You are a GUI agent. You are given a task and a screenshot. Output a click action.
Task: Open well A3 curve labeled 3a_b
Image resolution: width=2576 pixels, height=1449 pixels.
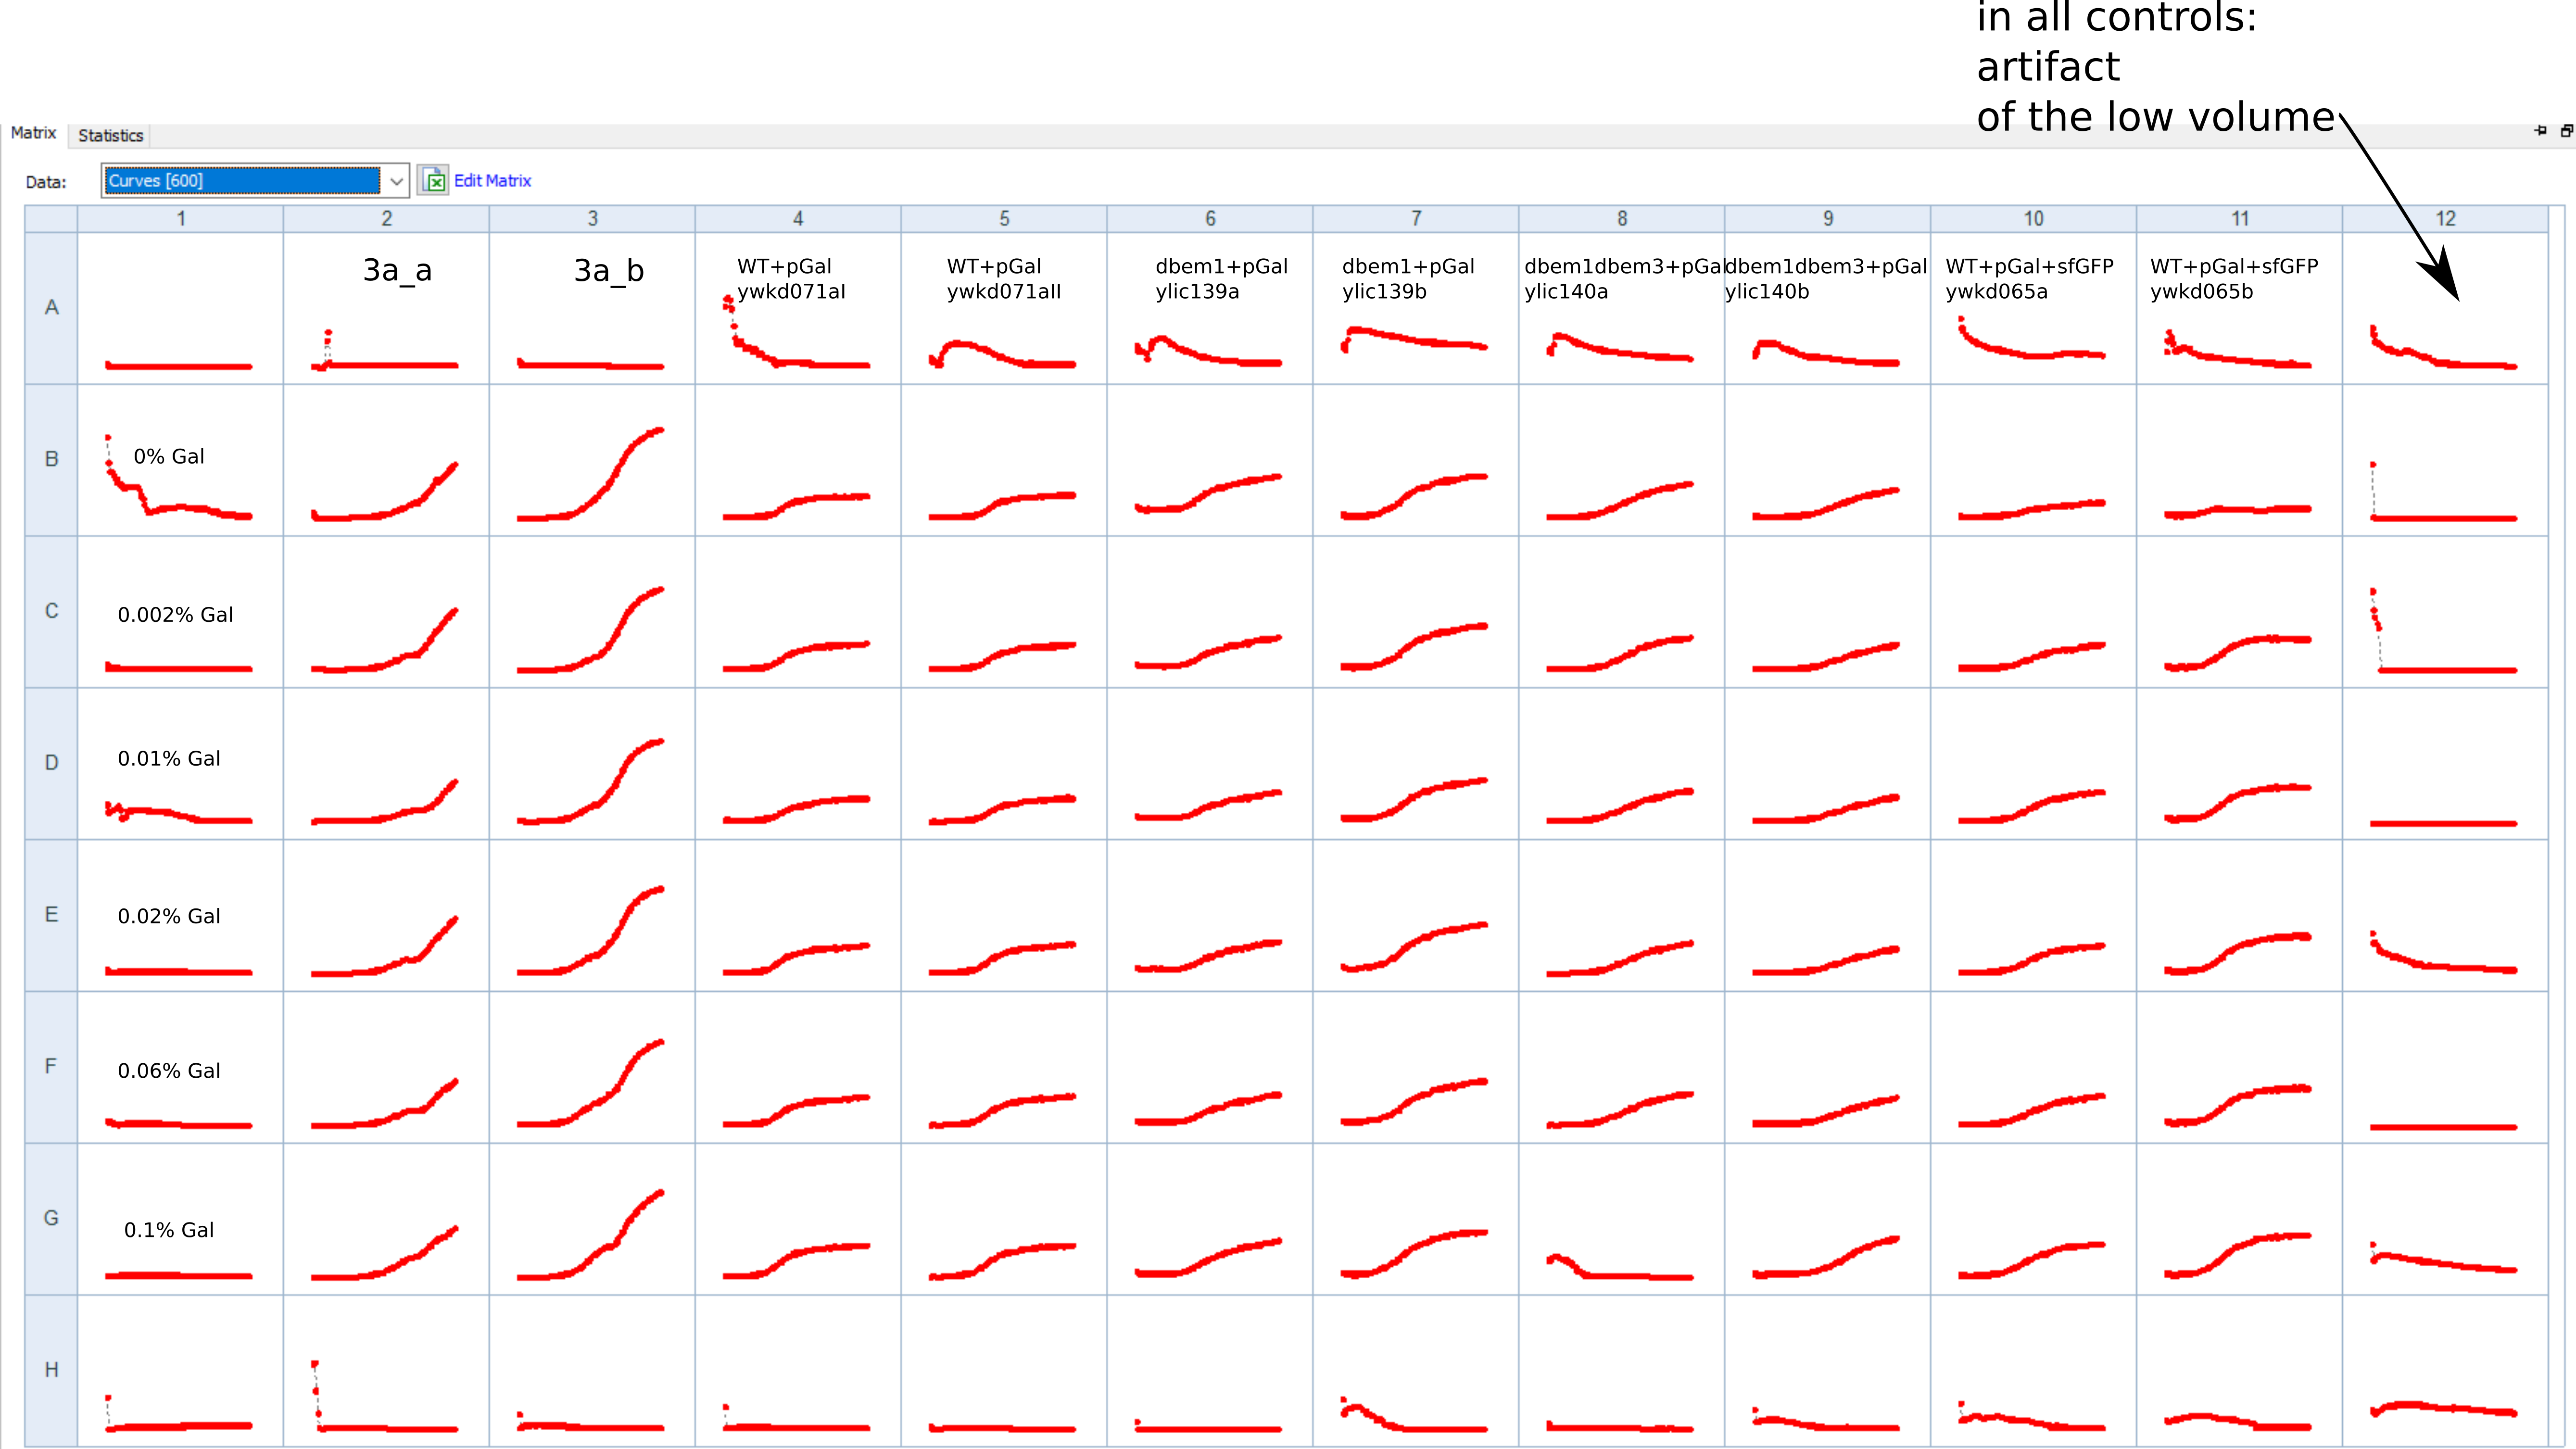click(x=593, y=308)
